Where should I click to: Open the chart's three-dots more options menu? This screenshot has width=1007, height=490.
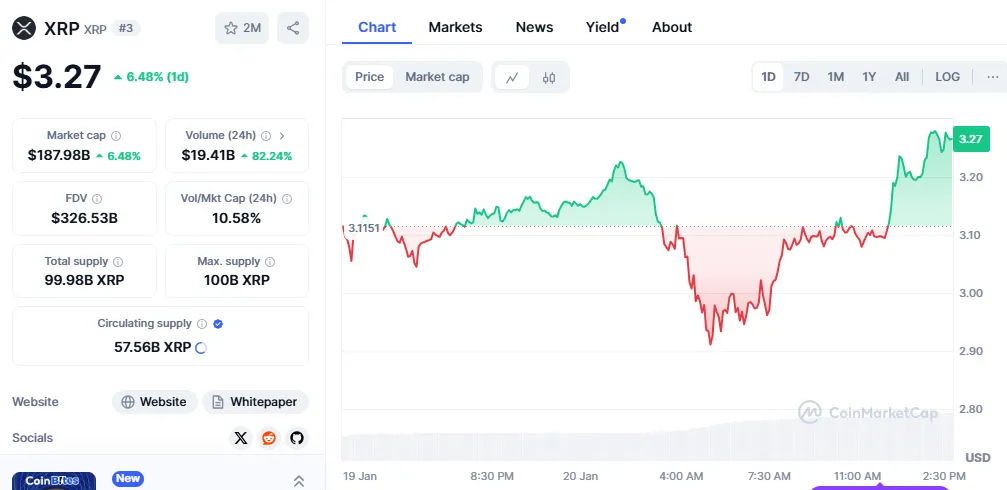coord(992,77)
